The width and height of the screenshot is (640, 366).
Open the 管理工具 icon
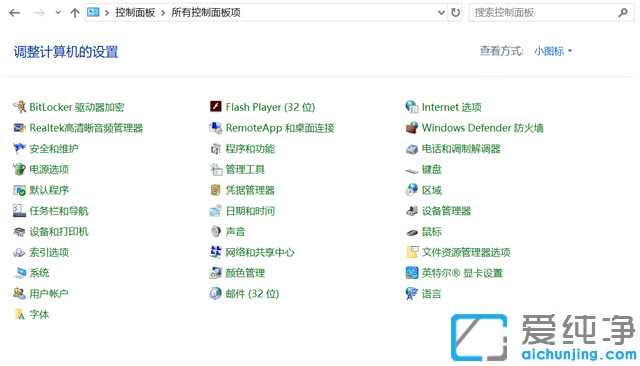[216, 169]
